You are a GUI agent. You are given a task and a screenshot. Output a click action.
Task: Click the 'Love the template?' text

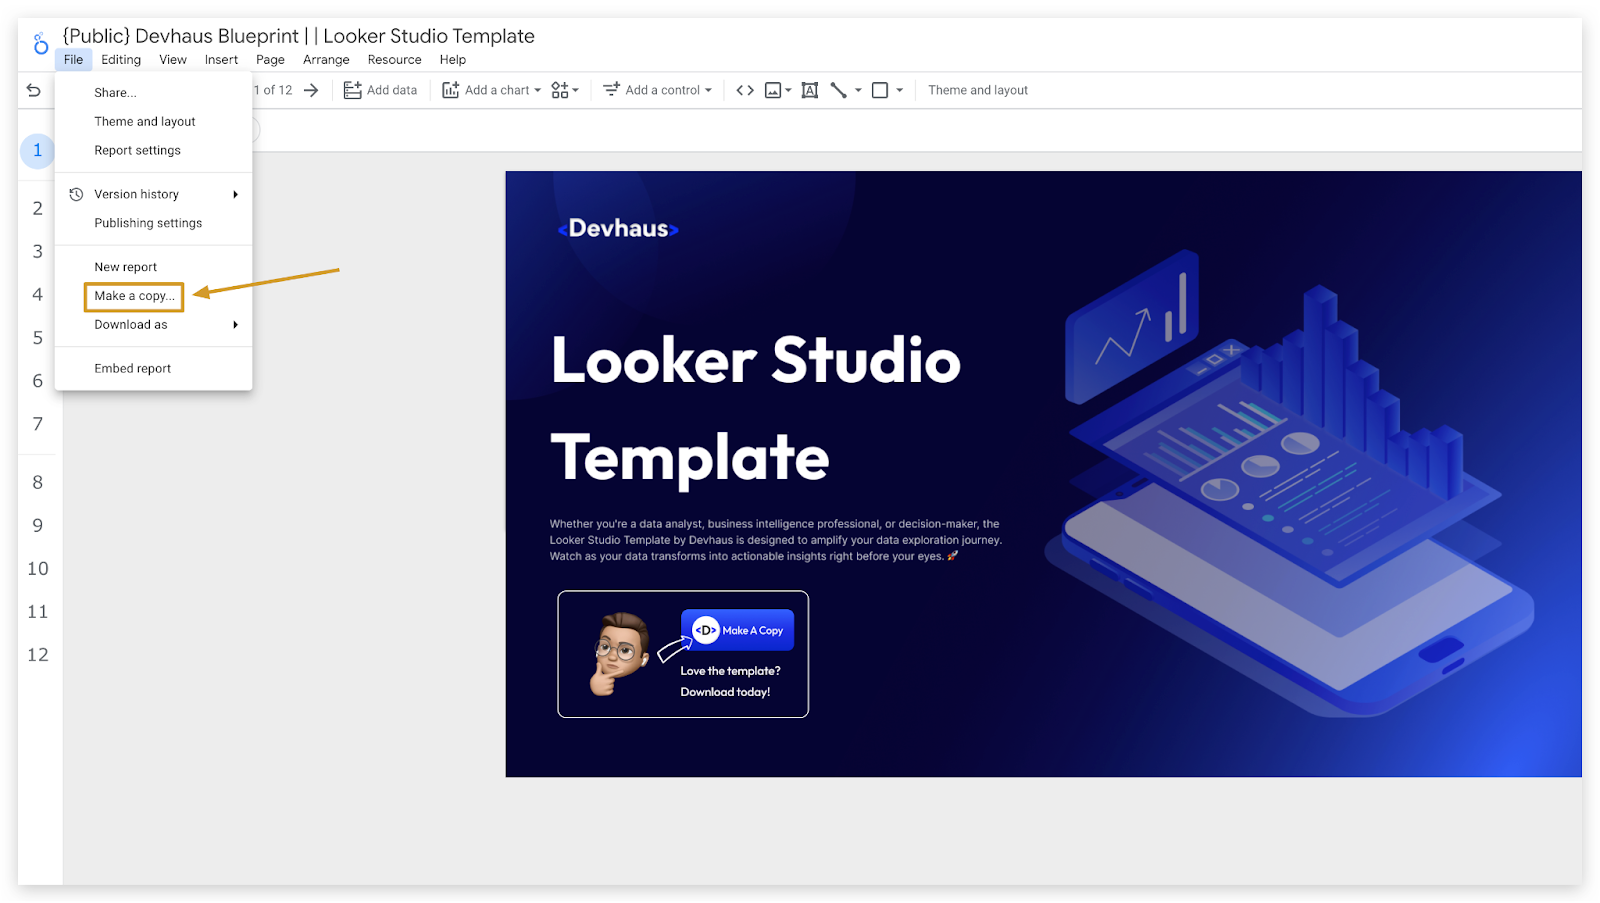pyautogui.click(x=730, y=671)
